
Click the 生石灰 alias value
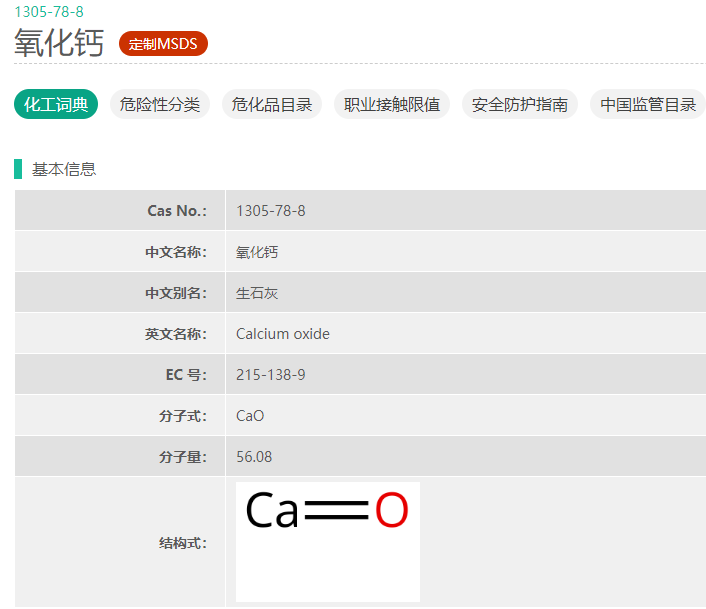(x=257, y=293)
